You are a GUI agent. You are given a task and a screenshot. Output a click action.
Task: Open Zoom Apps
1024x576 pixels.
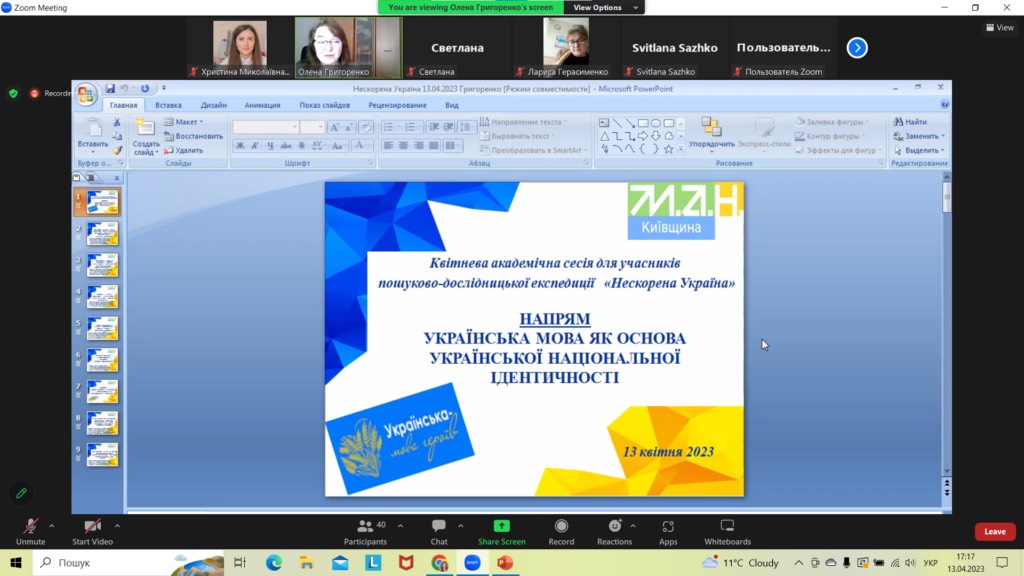[x=668, y=527]
